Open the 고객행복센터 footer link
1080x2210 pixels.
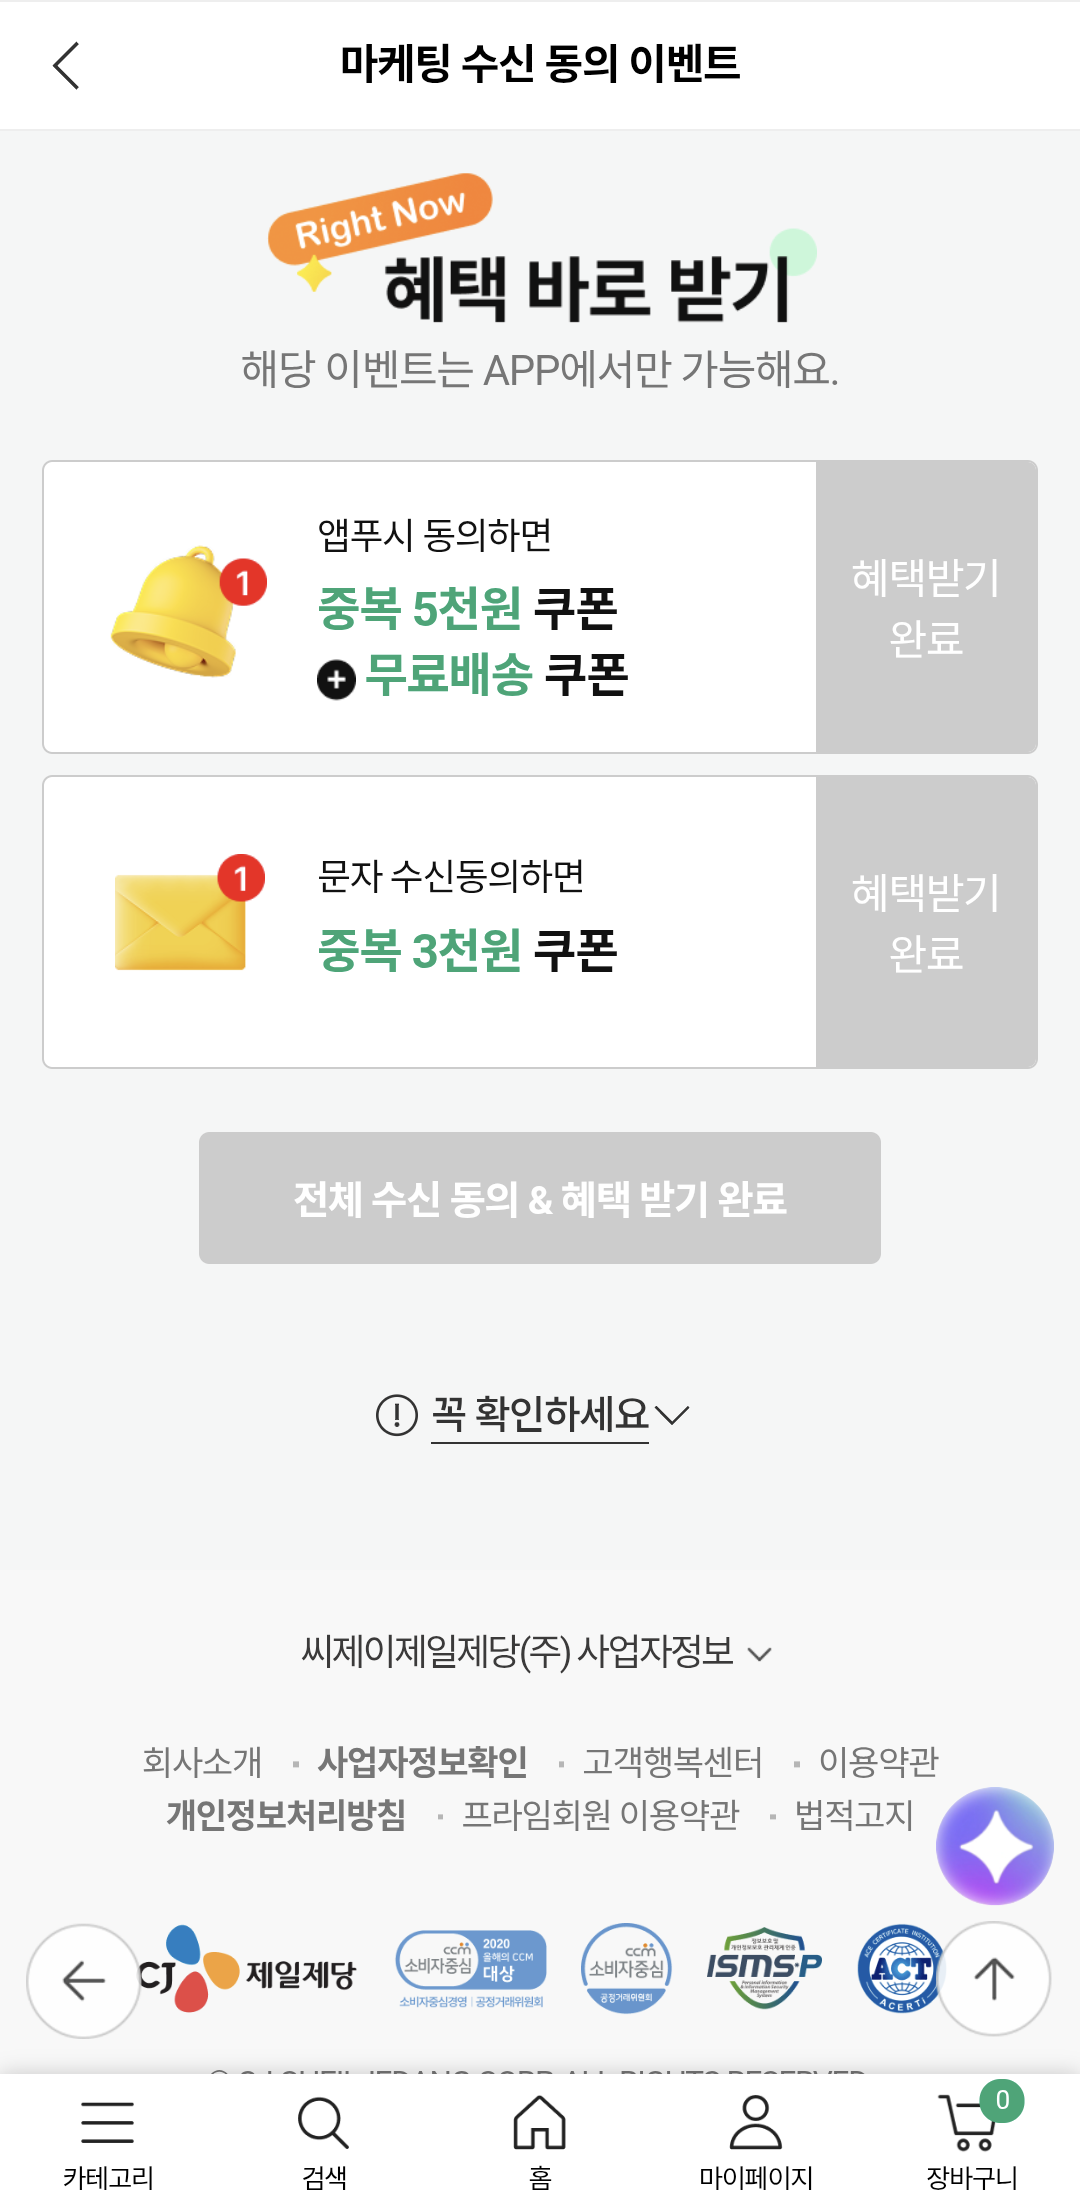point(672,1761)
